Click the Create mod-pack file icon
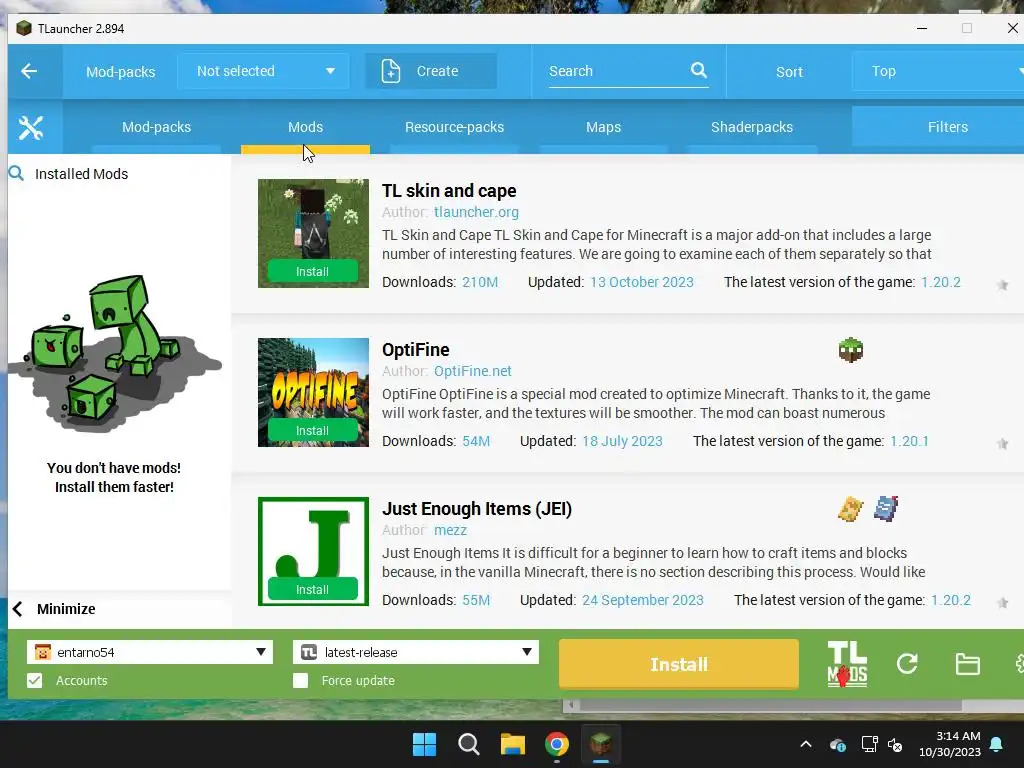Image resolution: width=1024 pixels, height=768 pixels. [x=391, y=71]
